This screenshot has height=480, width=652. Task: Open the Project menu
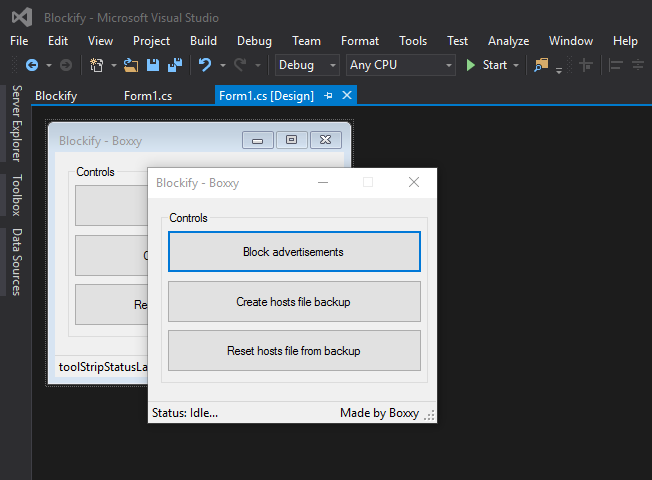(x=151, y=41)
